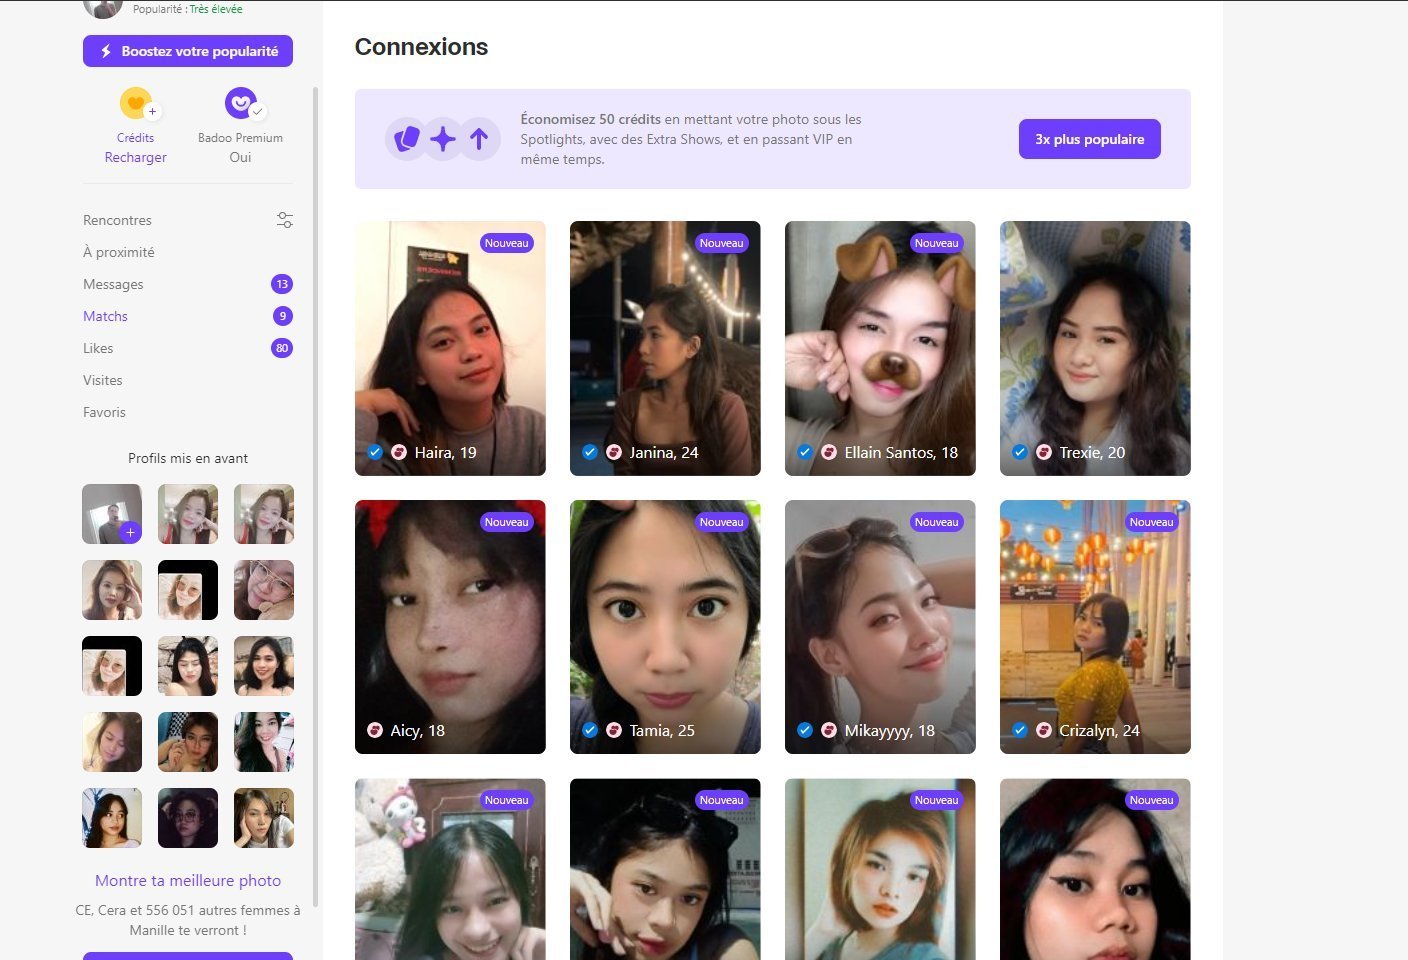Click the upward arrow icon in promo banner
Image resolution: width=1408 pixels, height=960 pixels.
point(479,139)
